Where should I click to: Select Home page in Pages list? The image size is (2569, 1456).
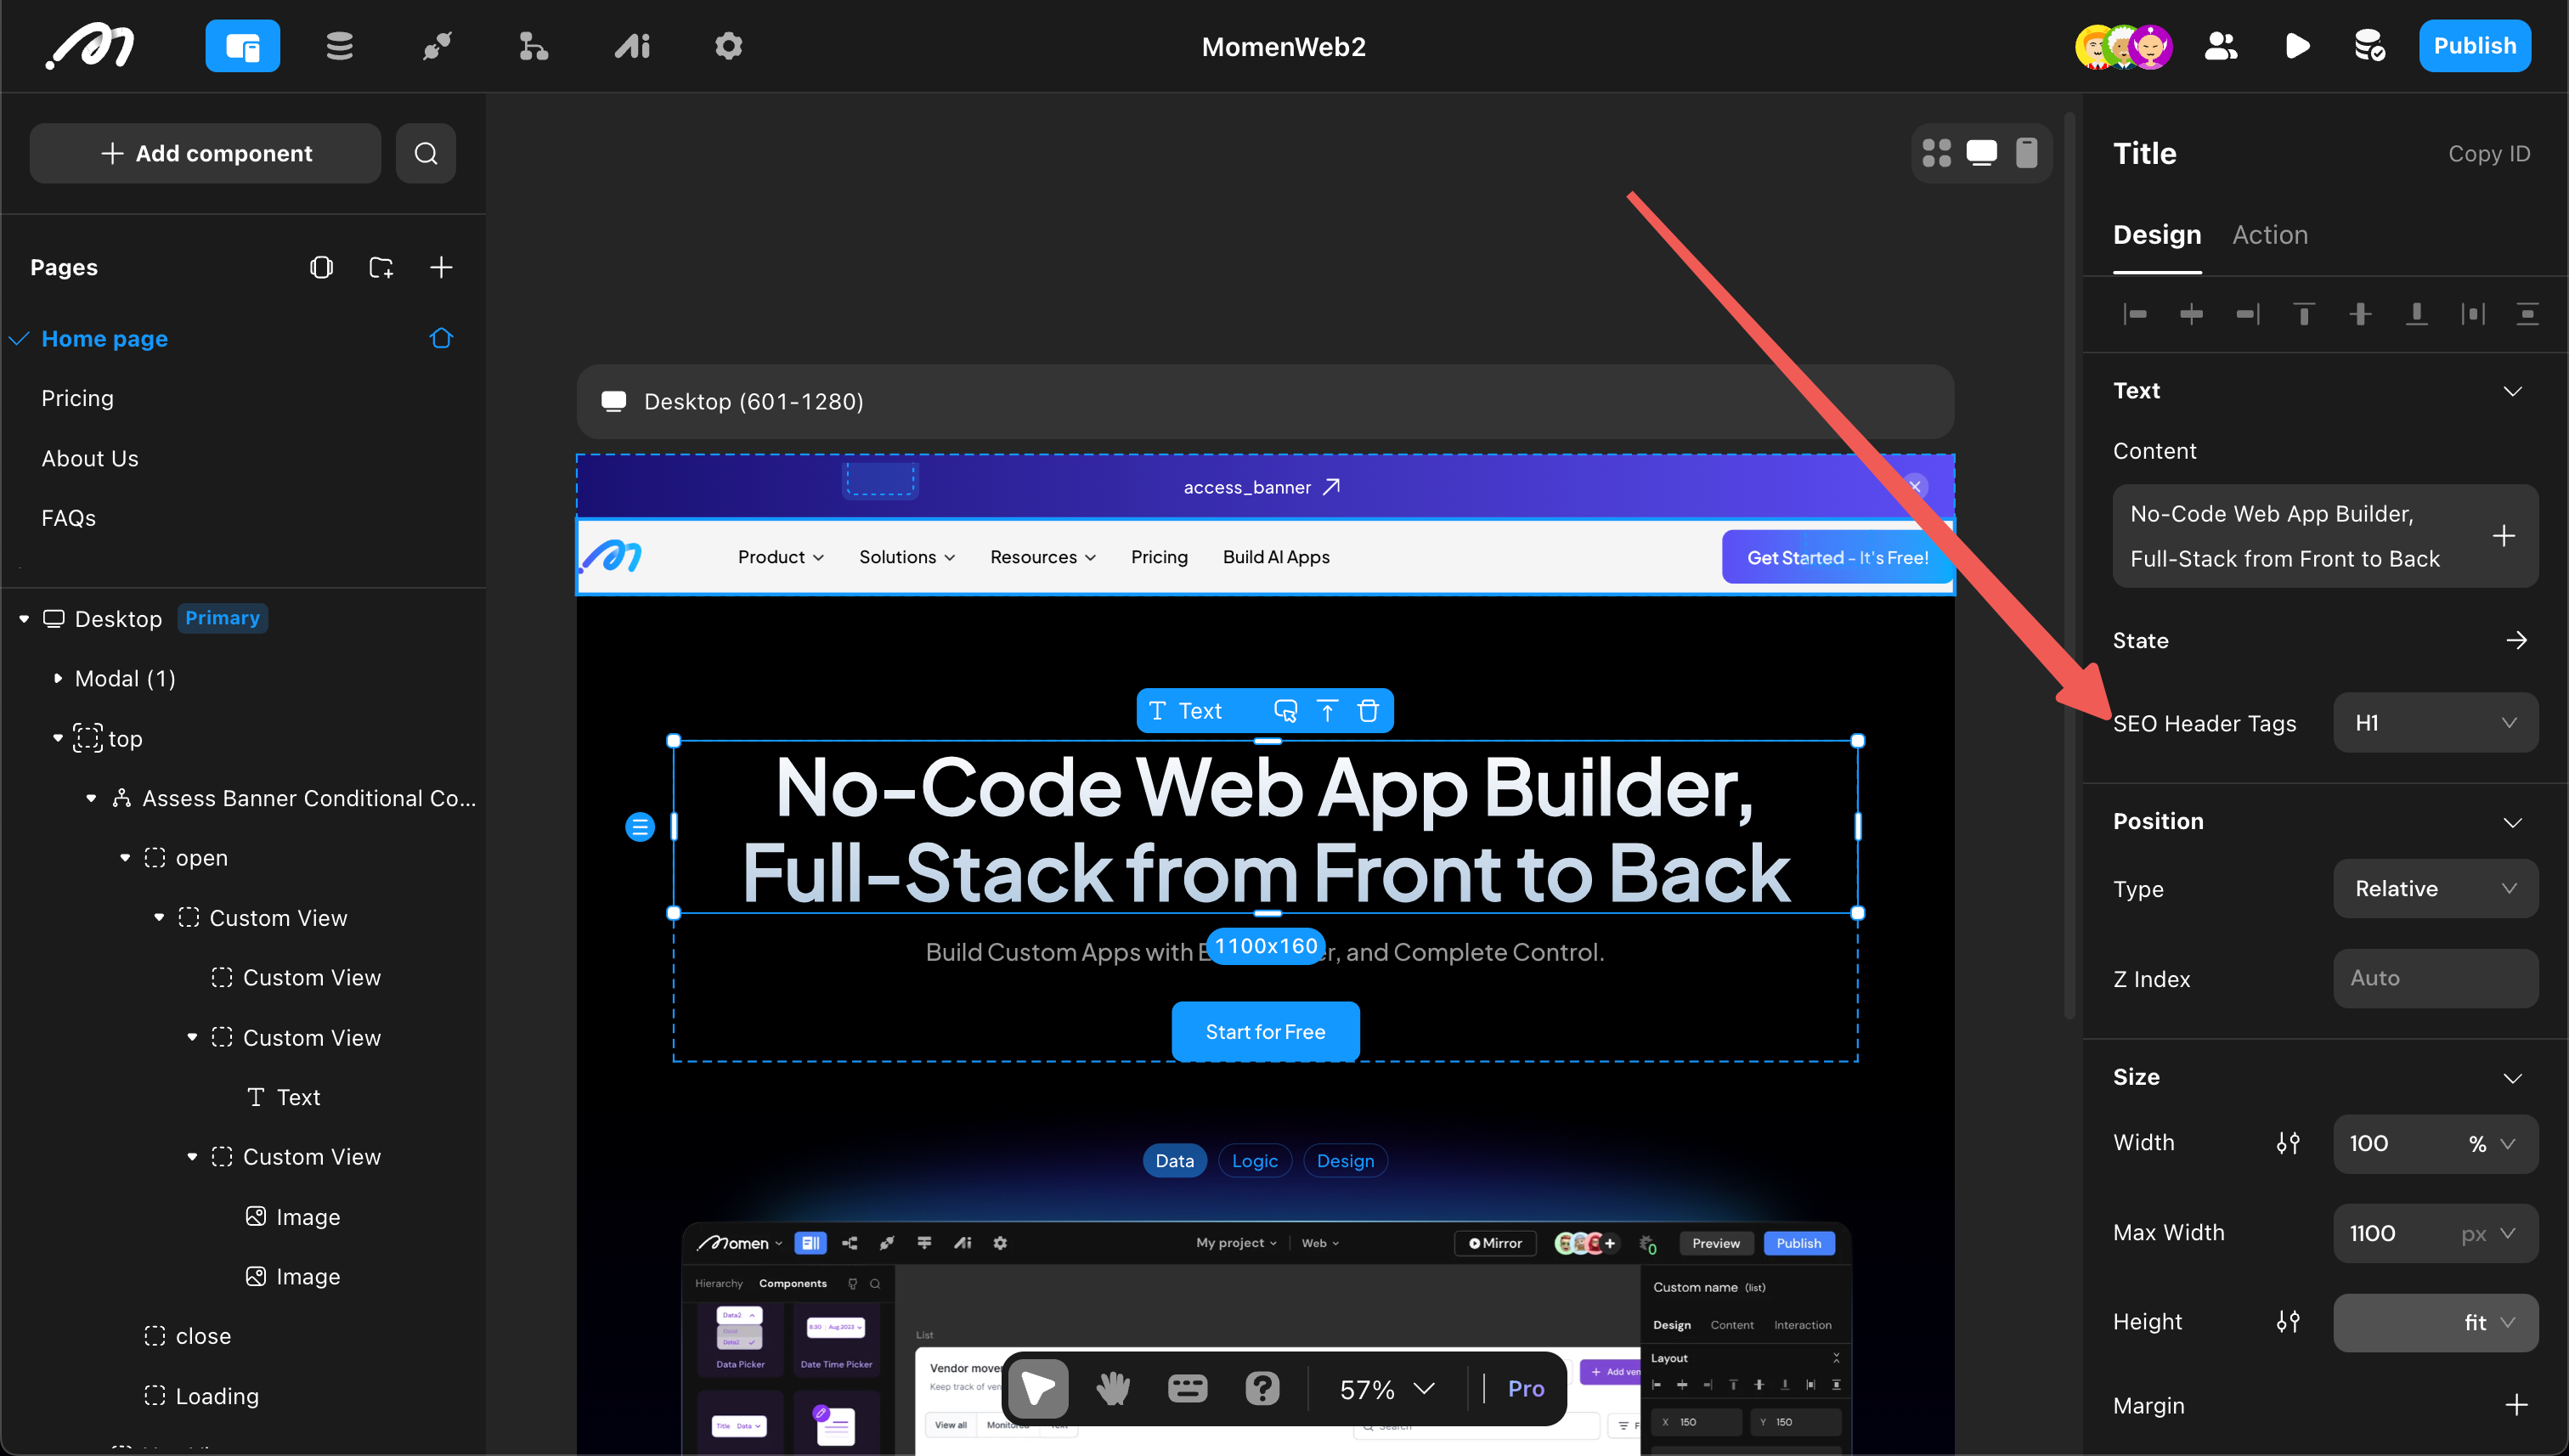[105, 338]
